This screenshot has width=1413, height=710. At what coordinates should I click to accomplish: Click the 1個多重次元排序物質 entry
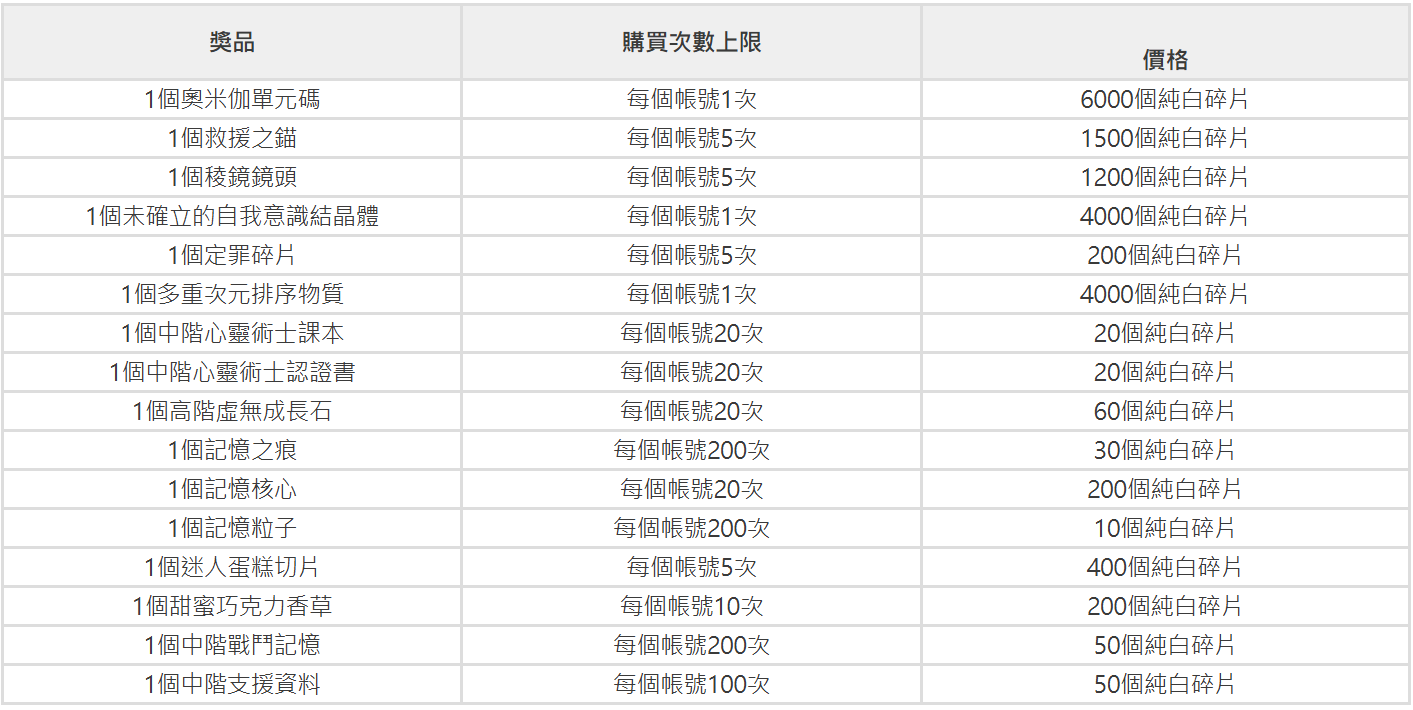(x=232, y=294)
